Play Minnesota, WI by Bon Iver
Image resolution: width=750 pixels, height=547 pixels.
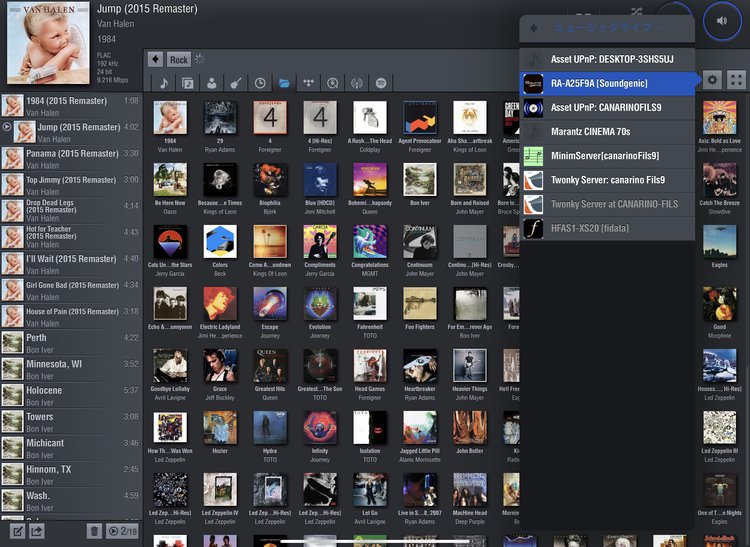point(71,369)
